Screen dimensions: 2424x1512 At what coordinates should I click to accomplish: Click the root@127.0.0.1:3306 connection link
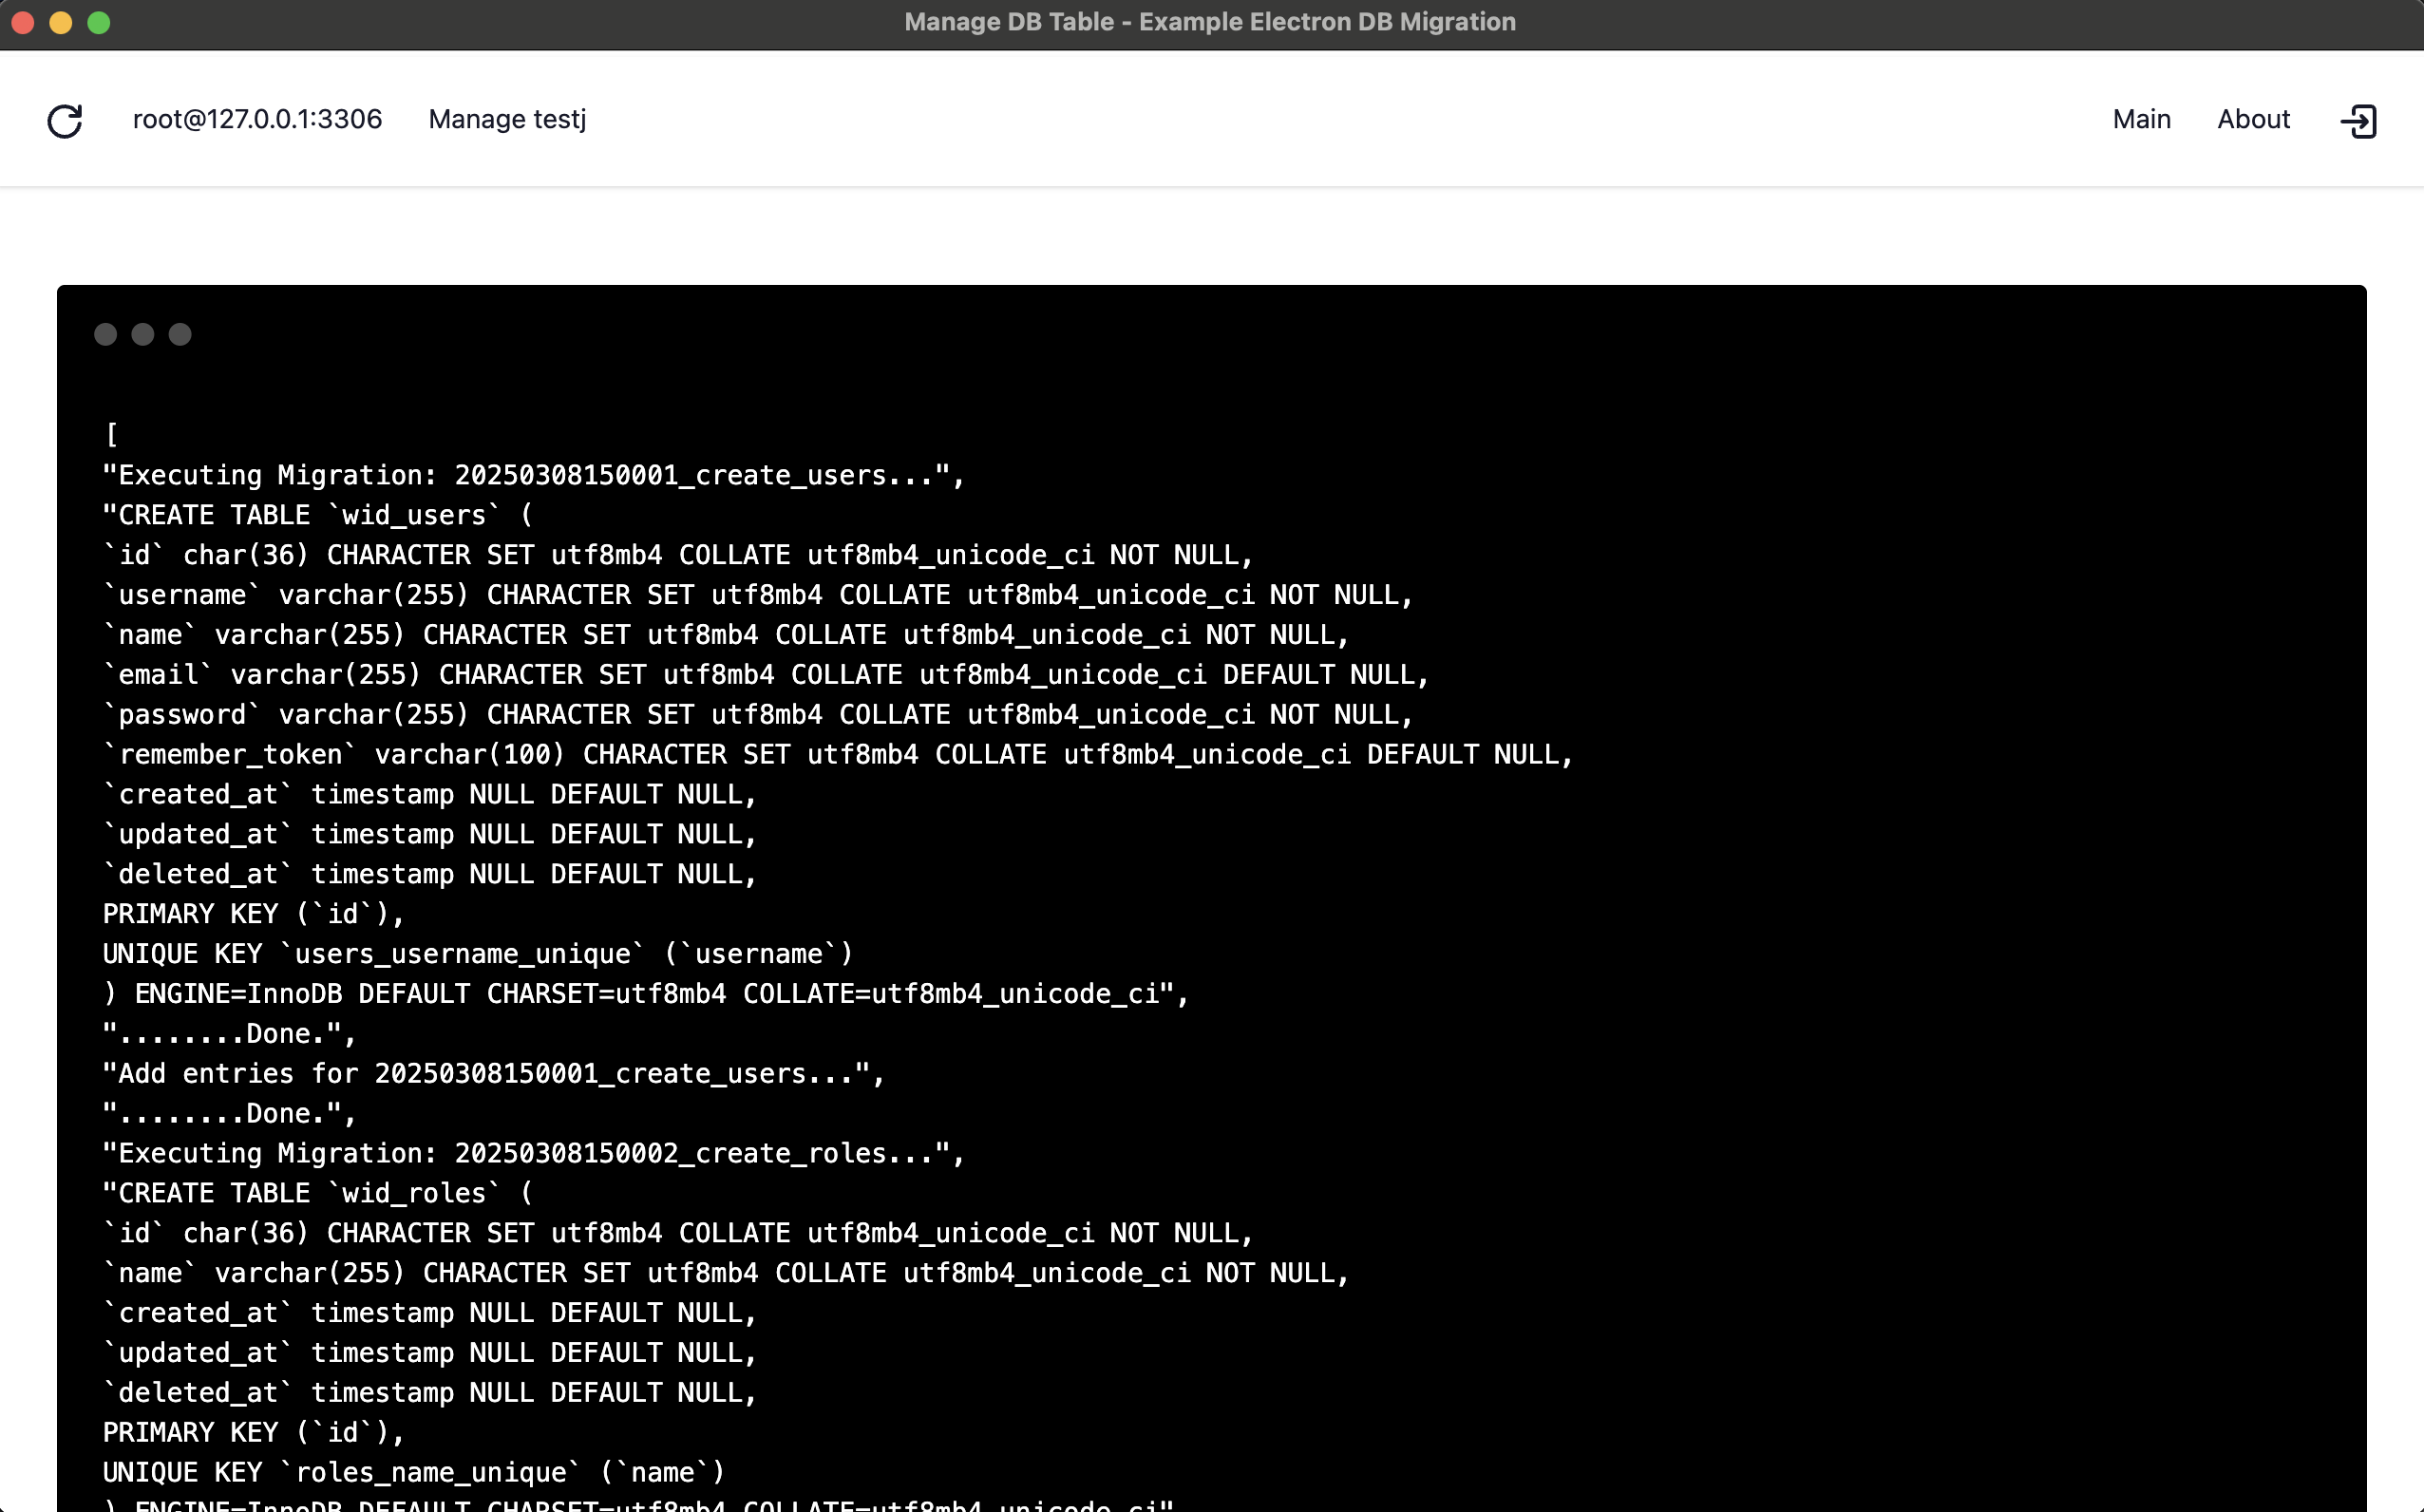pyautogui.click(x=257, y=119)
